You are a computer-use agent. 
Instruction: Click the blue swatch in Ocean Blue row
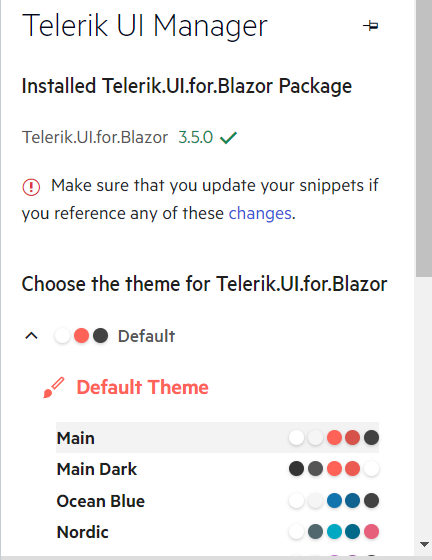coord(334,501)
